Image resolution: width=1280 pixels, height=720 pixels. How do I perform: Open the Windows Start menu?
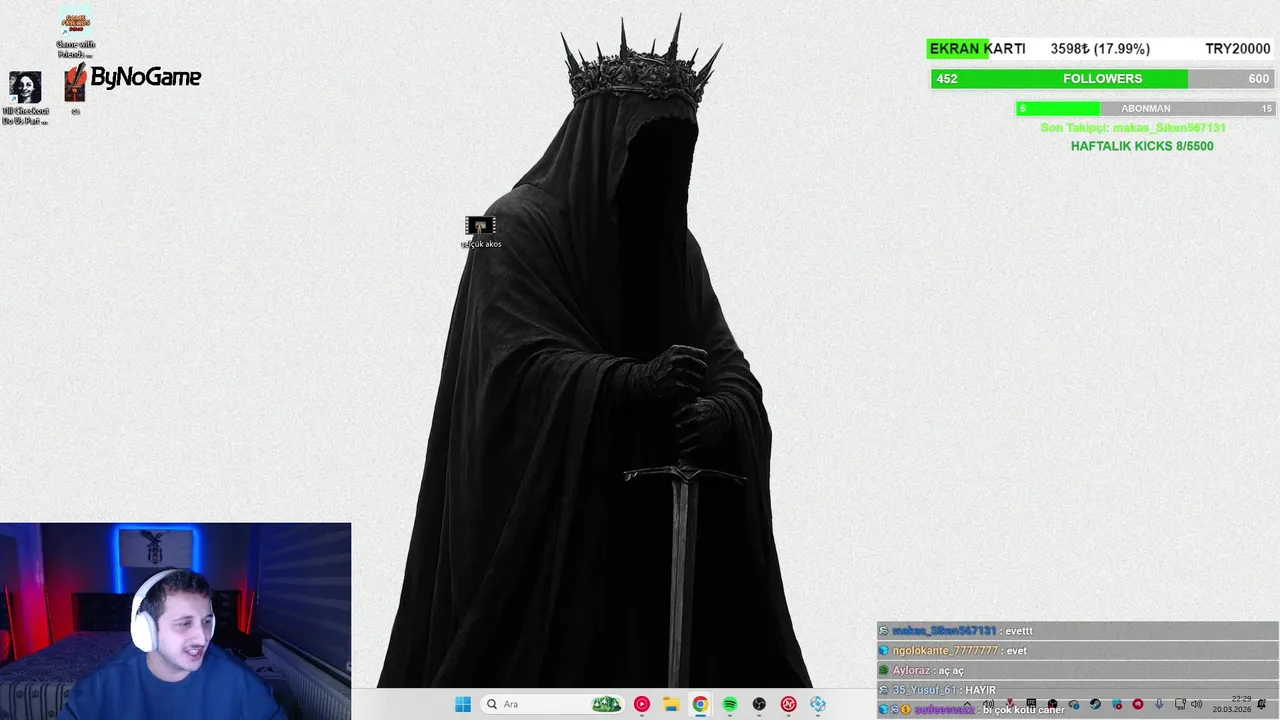click(x=463, y=704)
